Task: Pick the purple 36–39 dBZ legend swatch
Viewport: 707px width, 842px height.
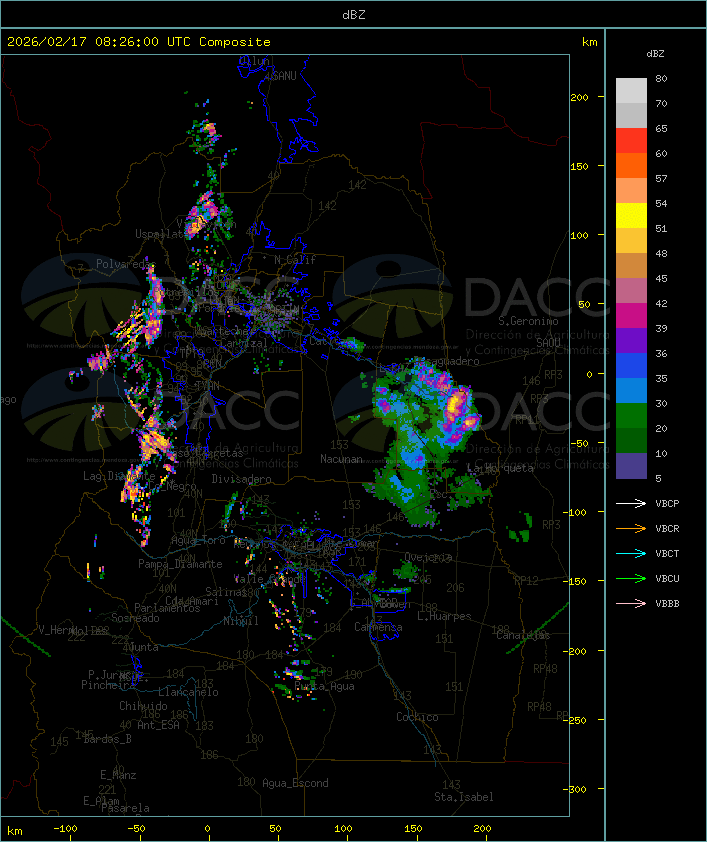Action: (631, 341)
